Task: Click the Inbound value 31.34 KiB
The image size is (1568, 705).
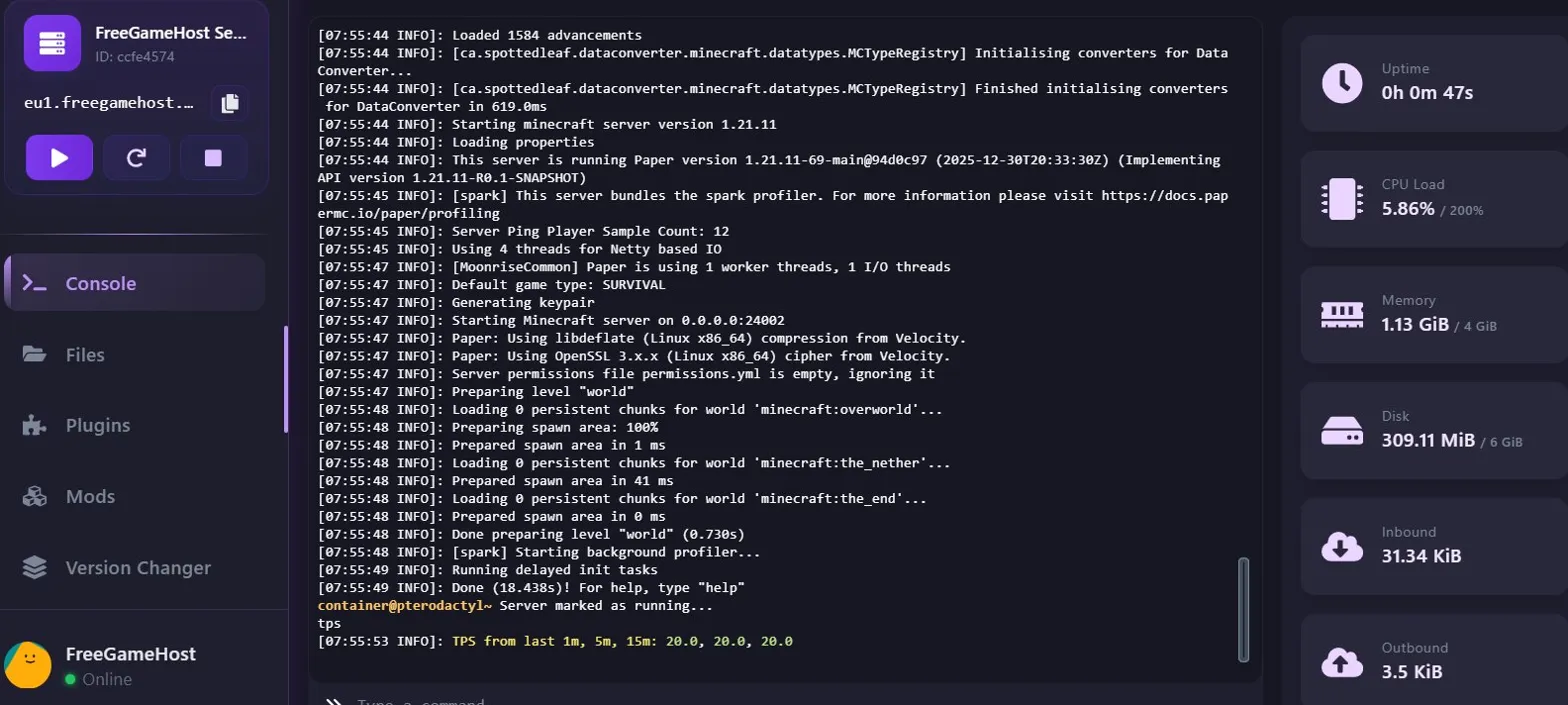Action: point(1421,556)
